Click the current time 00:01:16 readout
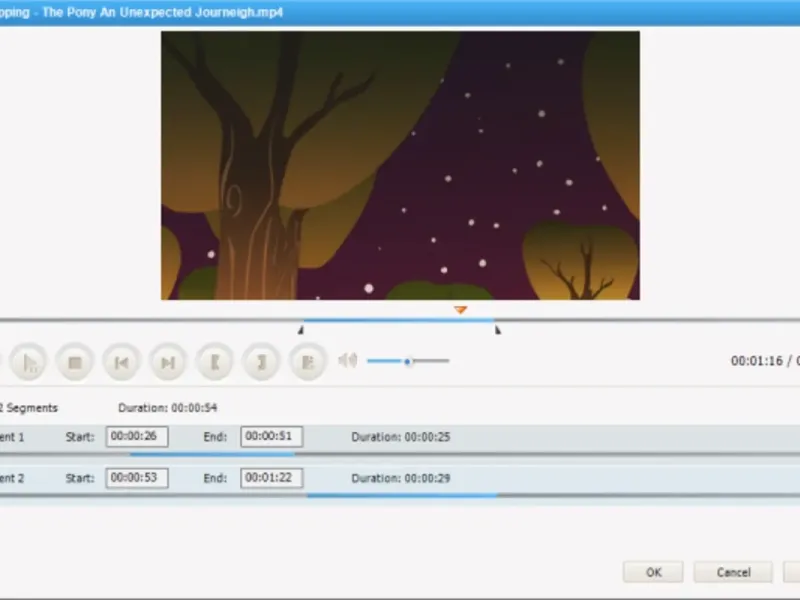 757,361
